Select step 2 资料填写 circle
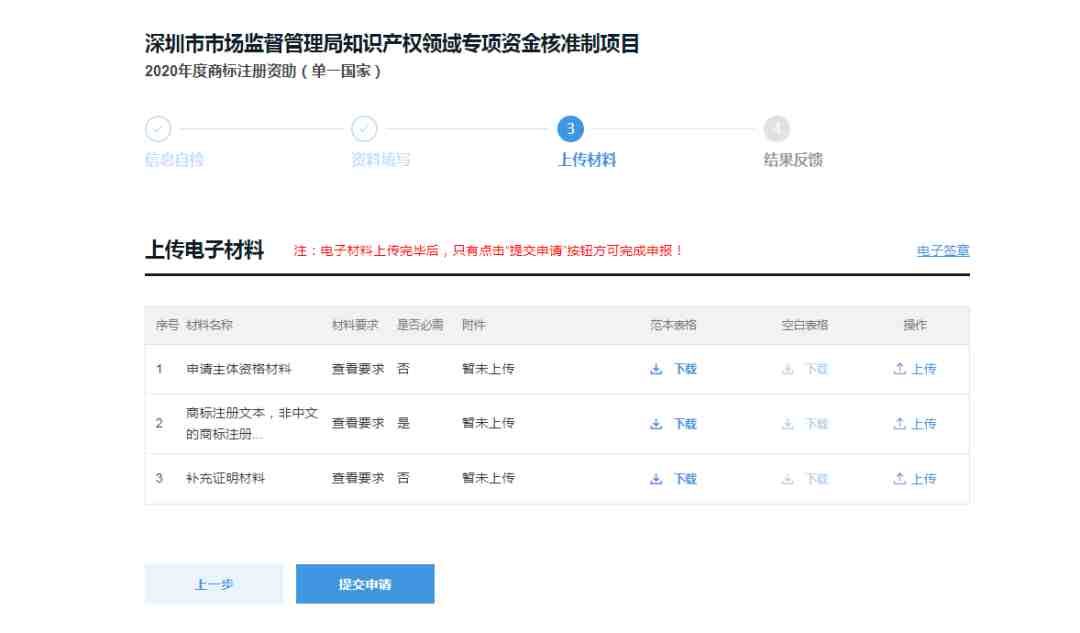Screen dimensions: 1080x633 pos(364,129)
